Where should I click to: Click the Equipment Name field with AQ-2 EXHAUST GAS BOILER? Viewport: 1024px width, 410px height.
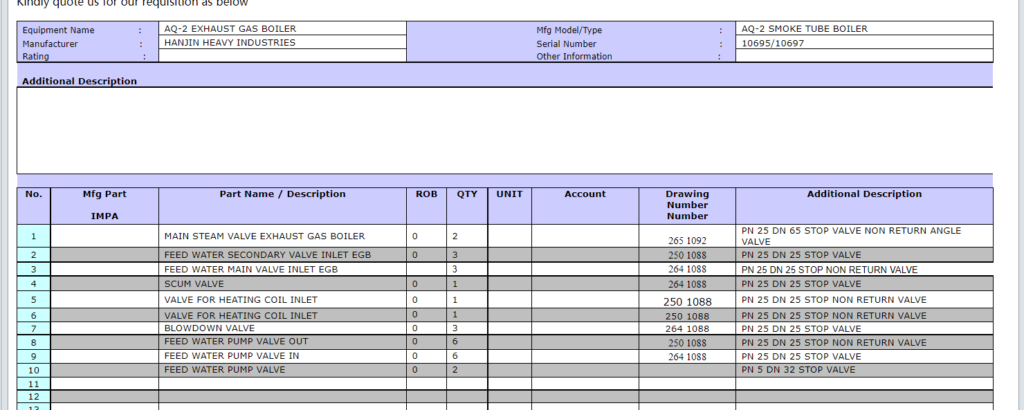282,29
